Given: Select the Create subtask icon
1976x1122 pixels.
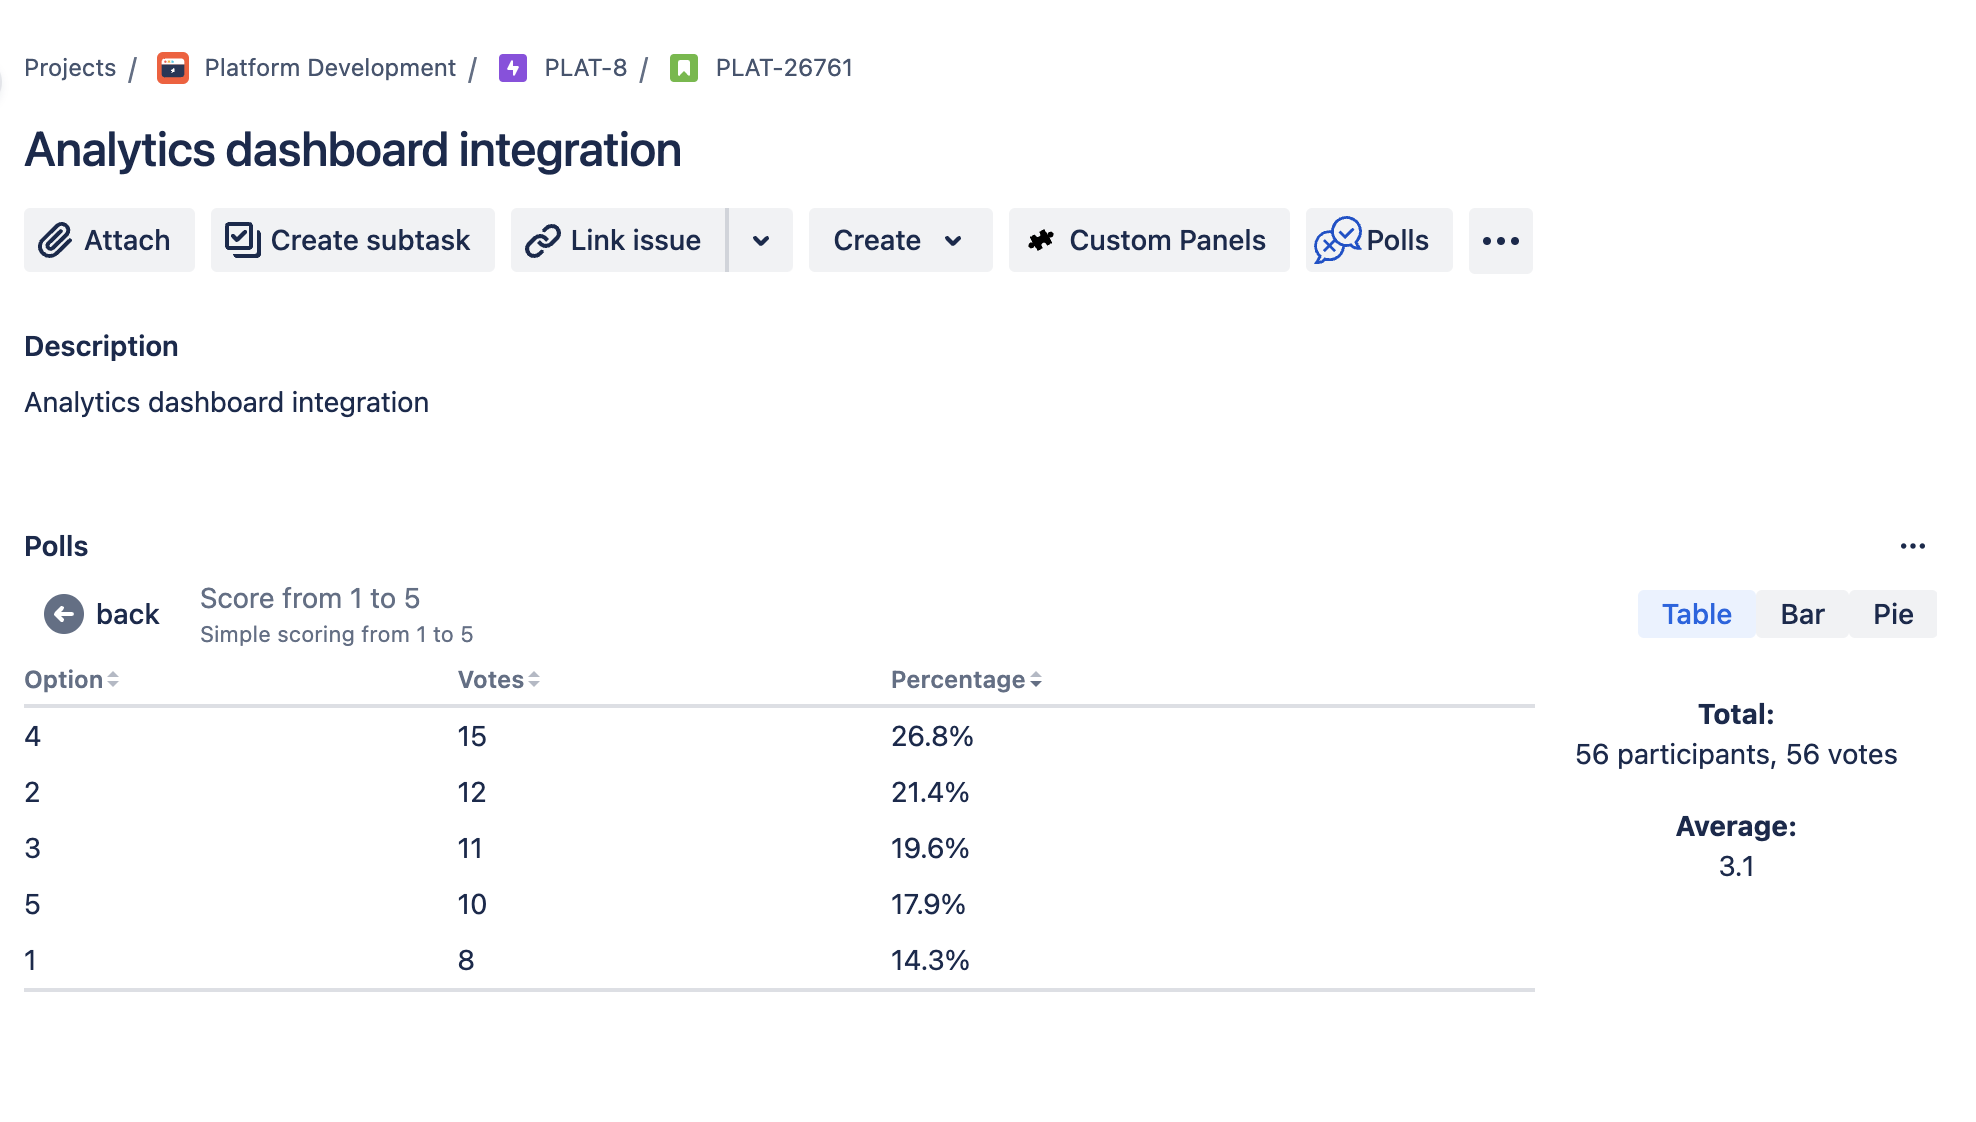Looking at the screenshot, I should point(241,239).
